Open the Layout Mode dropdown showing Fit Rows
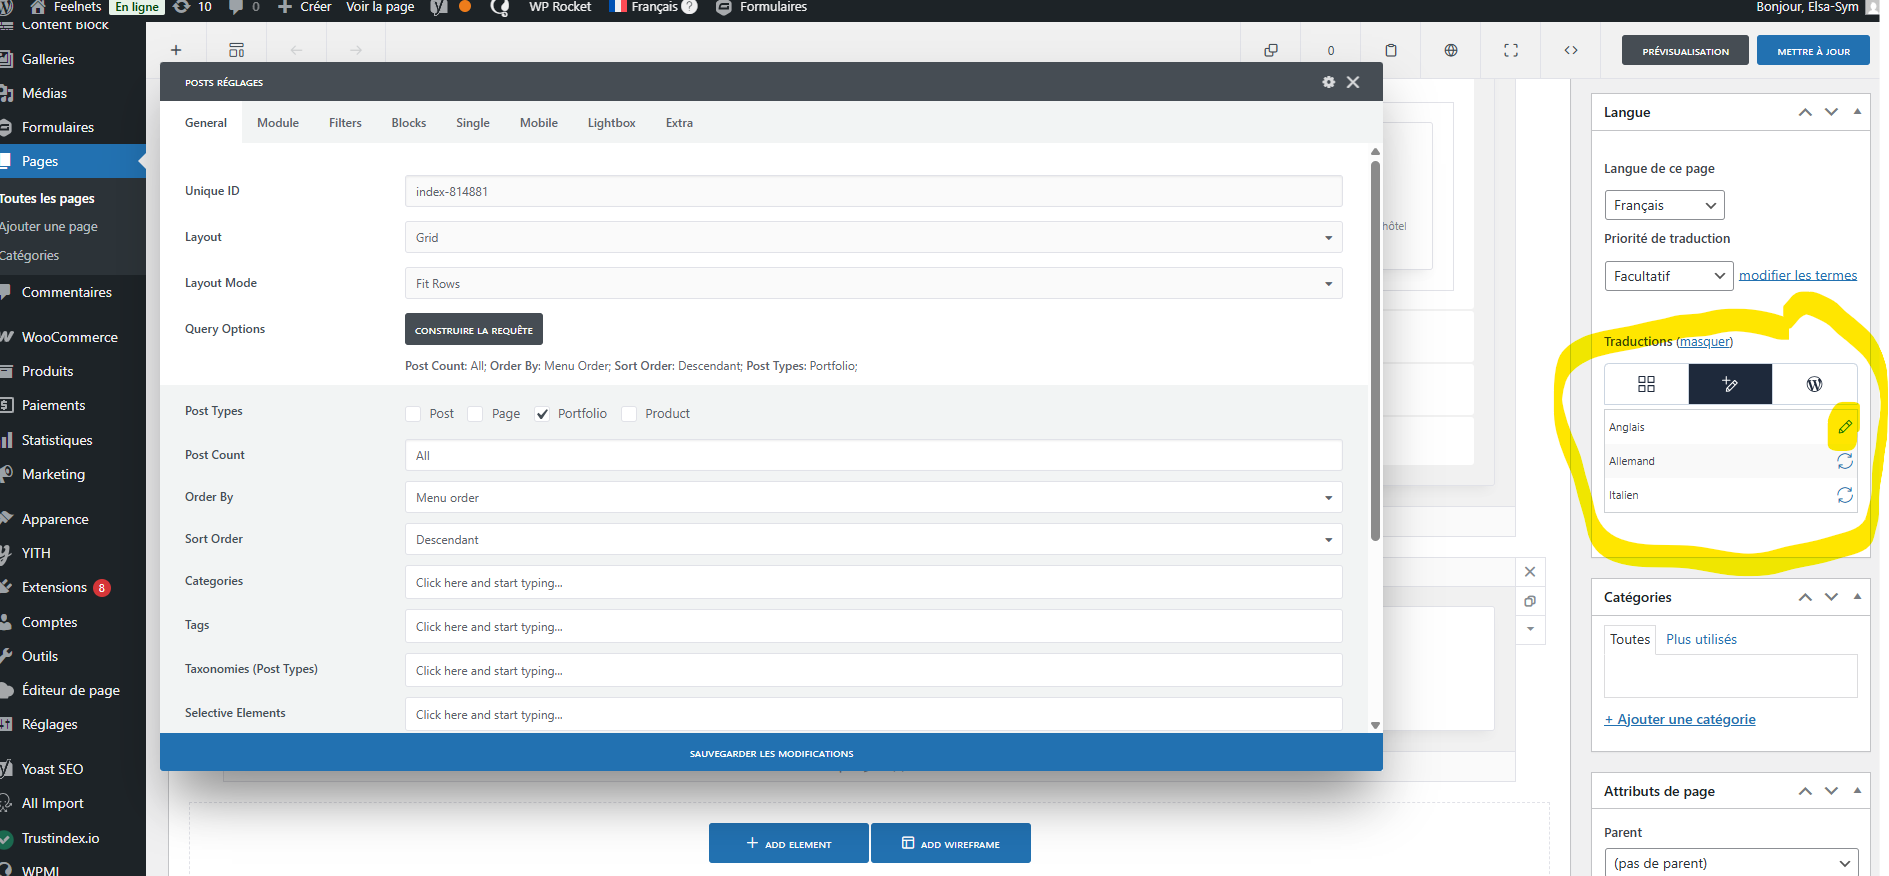This screenshot has height=876, width=1889. click(873, 284)
